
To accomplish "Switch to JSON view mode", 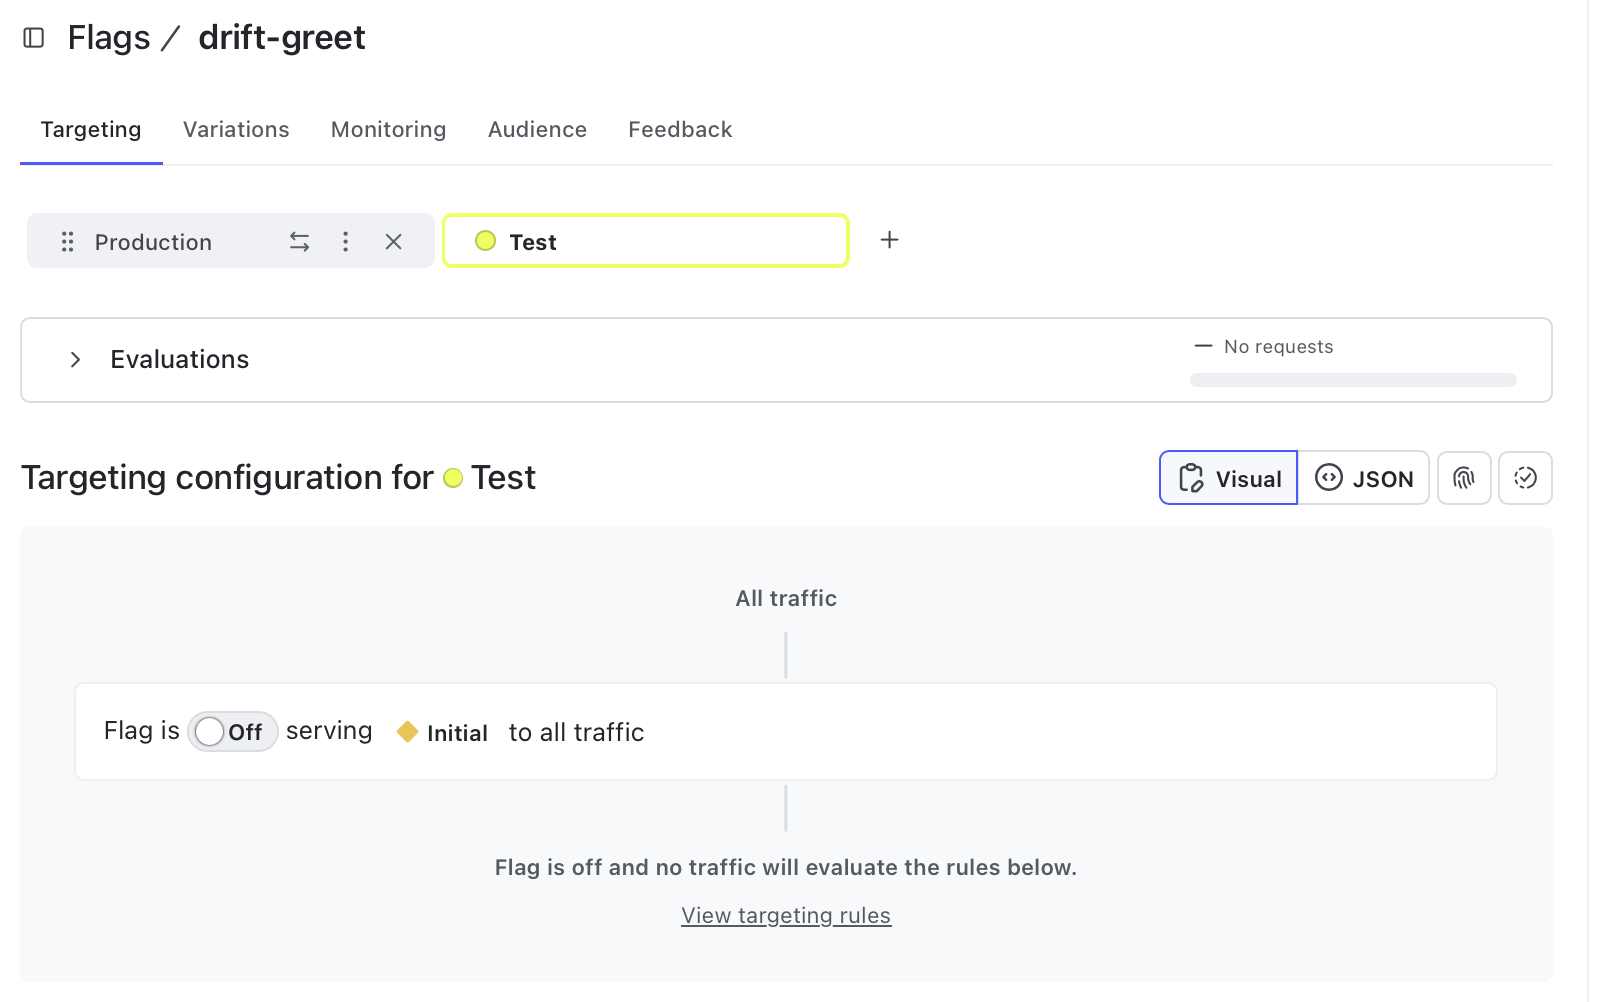I will [x=1363, y=478].
